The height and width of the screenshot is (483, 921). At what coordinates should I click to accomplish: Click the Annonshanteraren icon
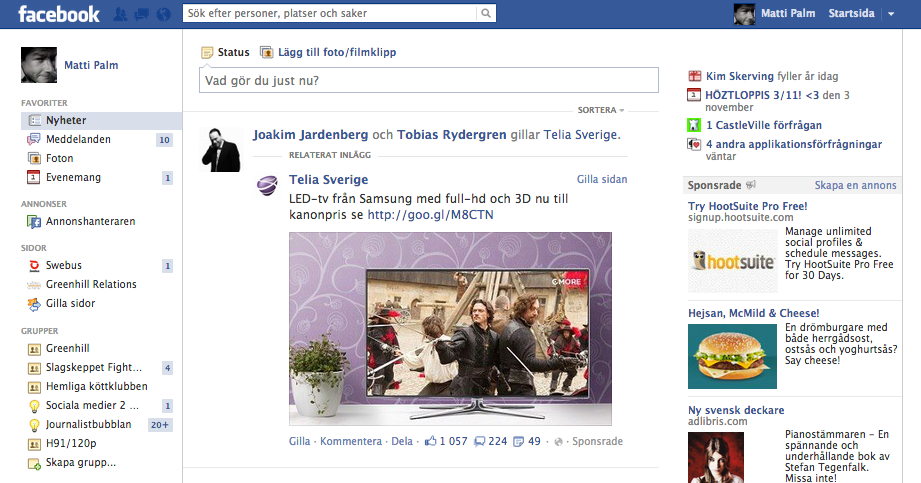pyautogui.click(x=34, y=222)
